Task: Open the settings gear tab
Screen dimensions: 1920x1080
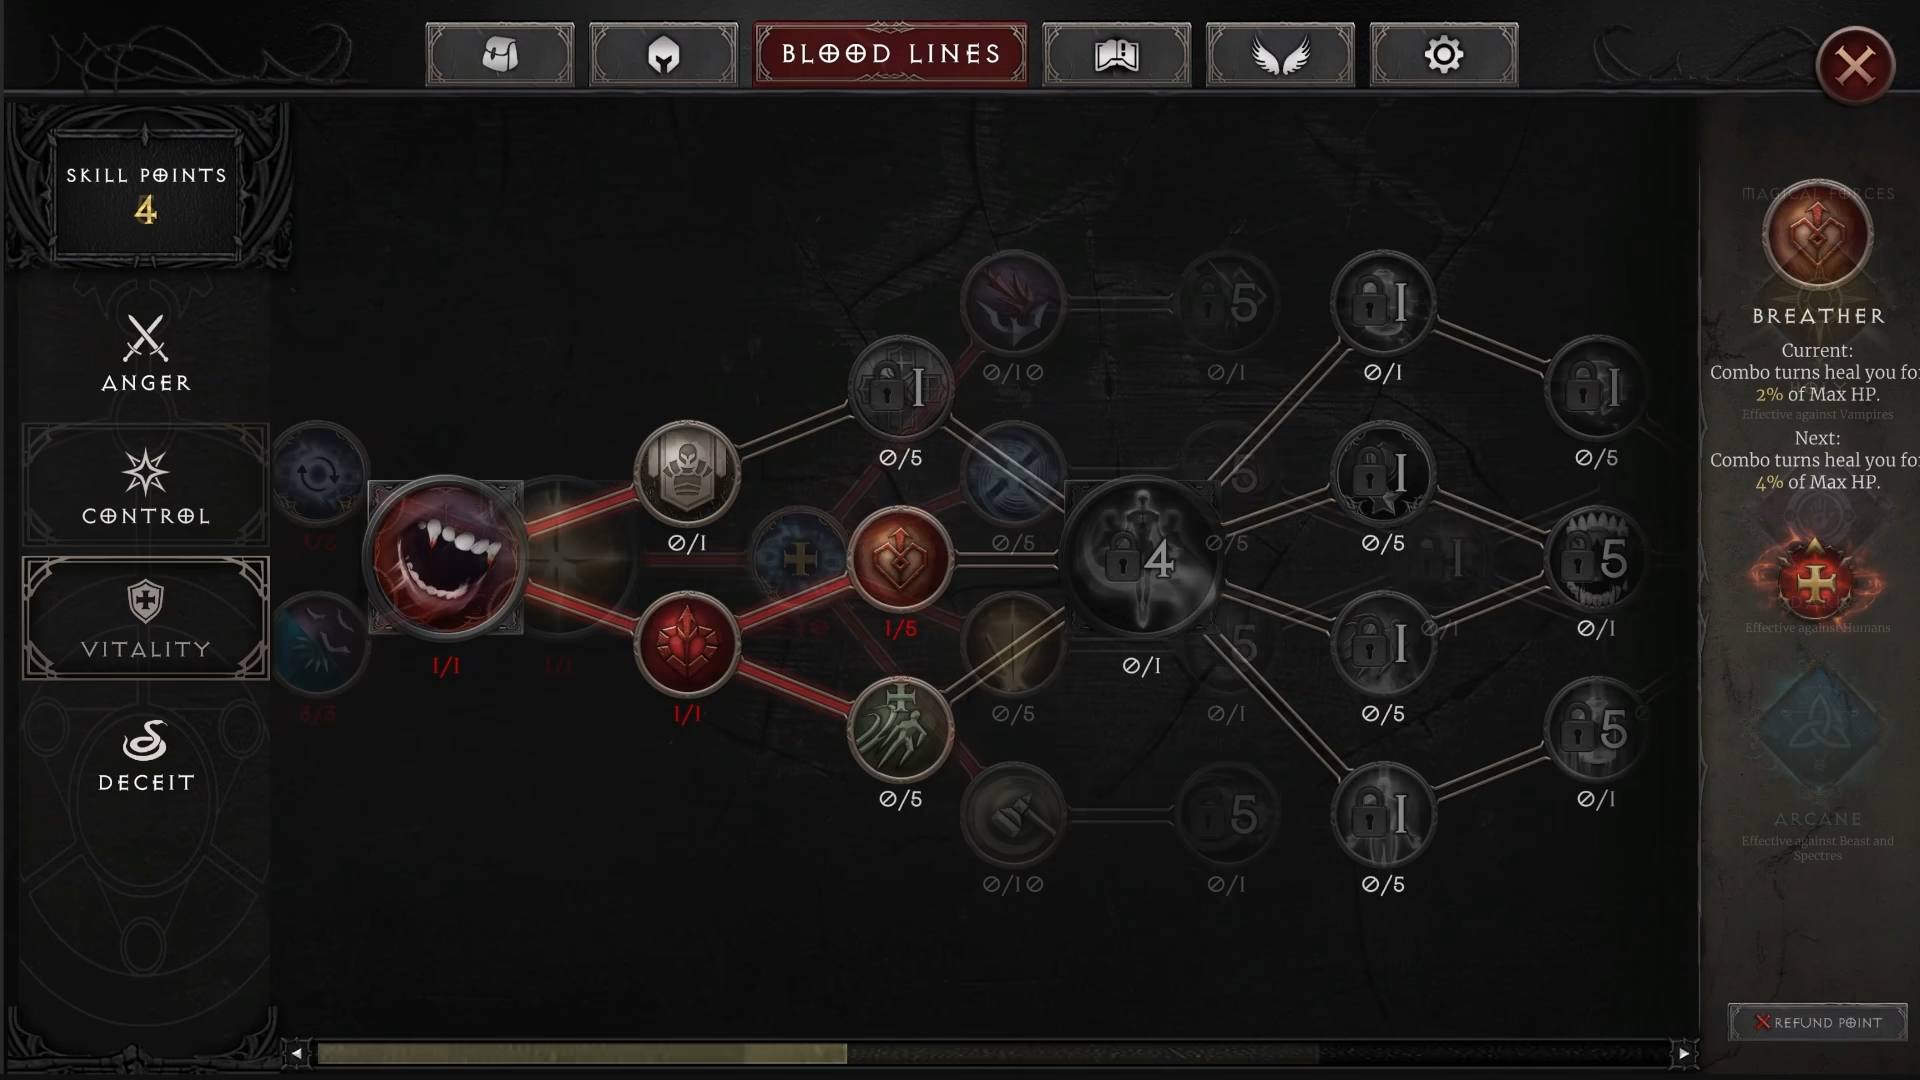Action: tap(1444, 55)
